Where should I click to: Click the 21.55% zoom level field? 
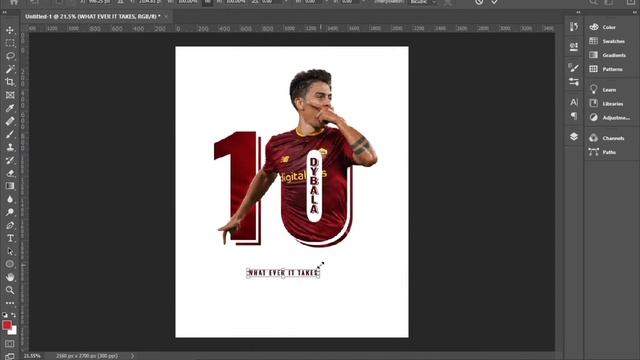[32, 356]
